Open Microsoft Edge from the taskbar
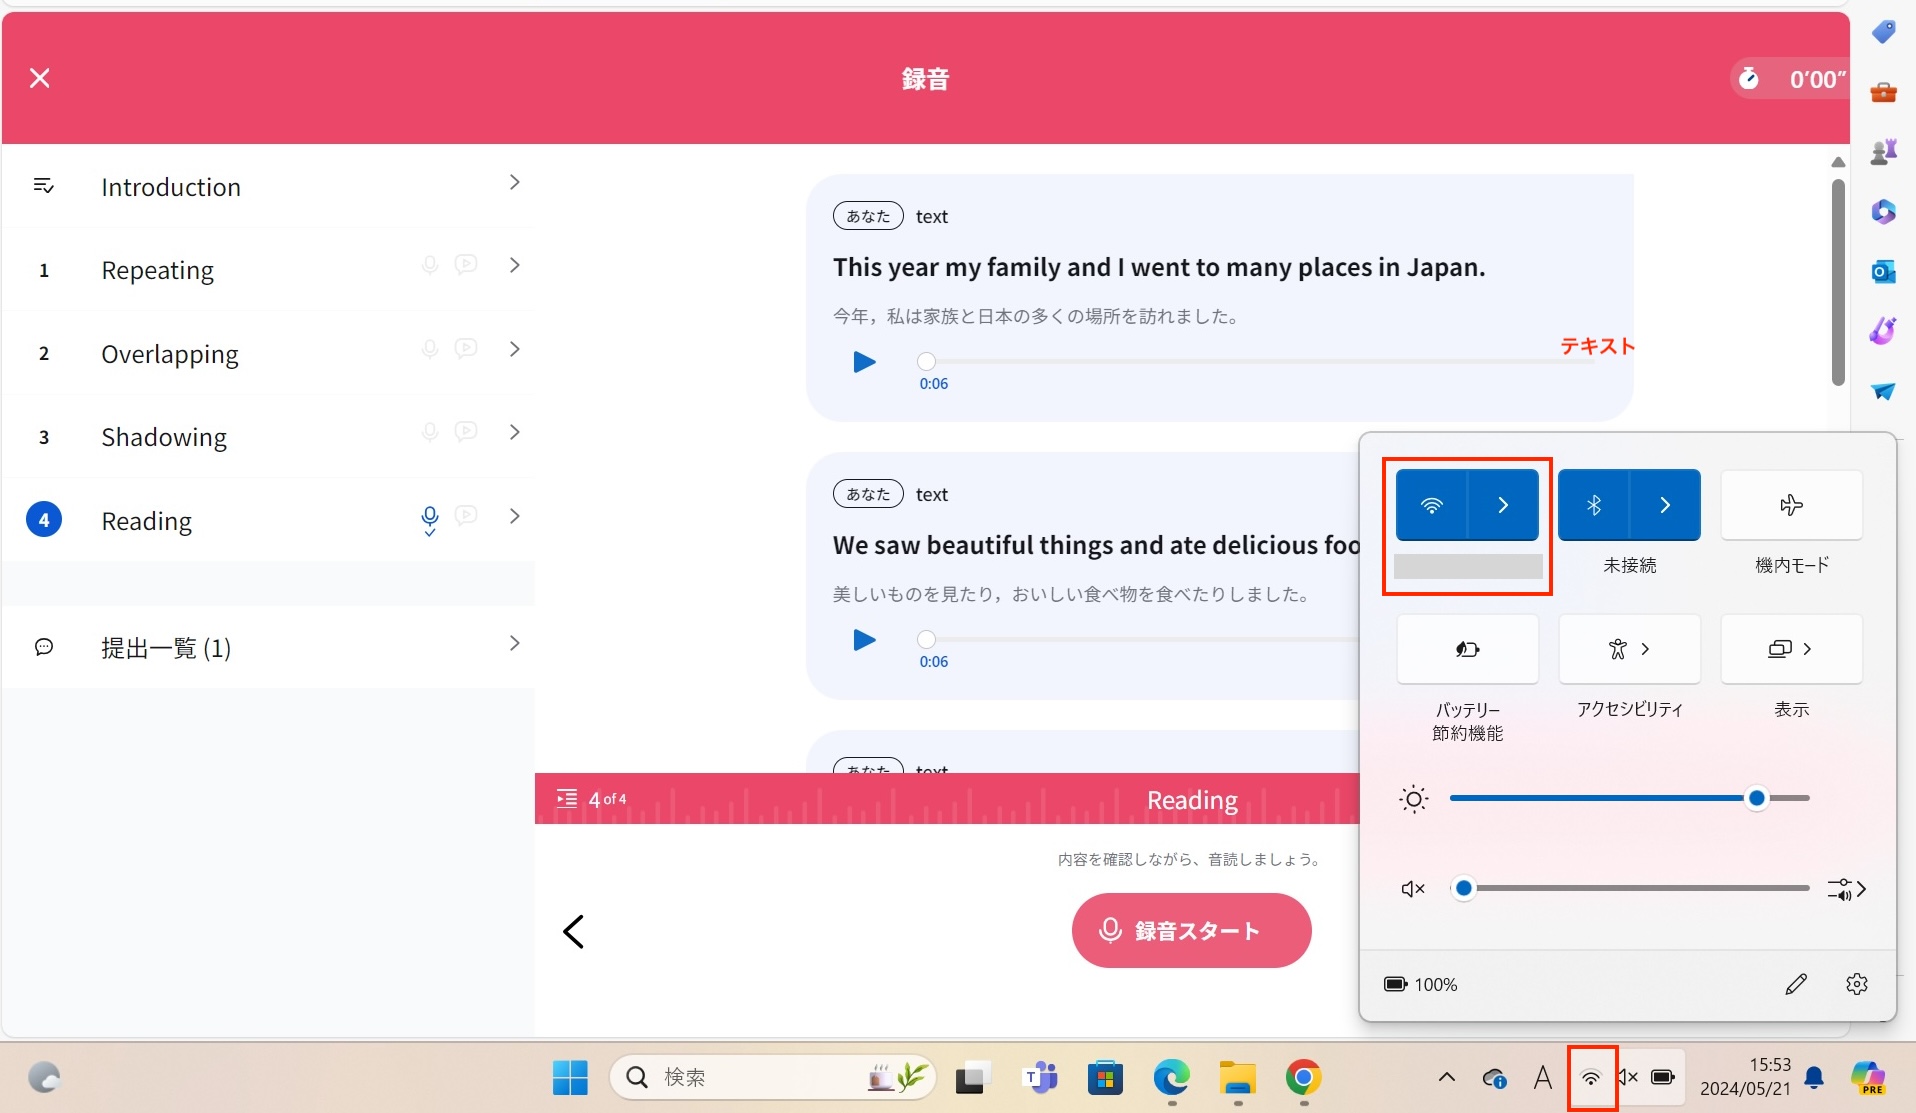 point(1171,1077)
